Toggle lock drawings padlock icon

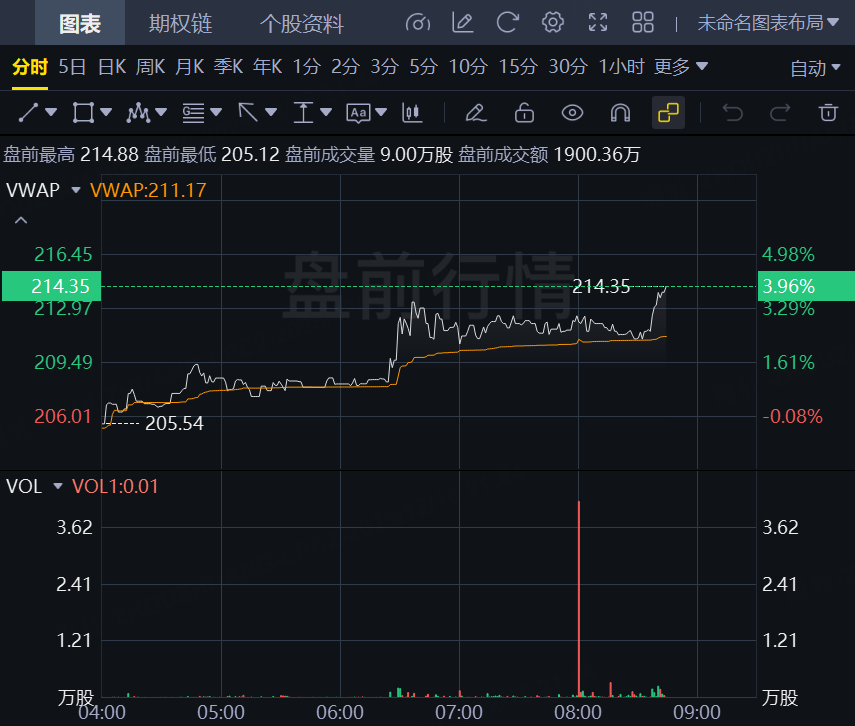[524, 113]
